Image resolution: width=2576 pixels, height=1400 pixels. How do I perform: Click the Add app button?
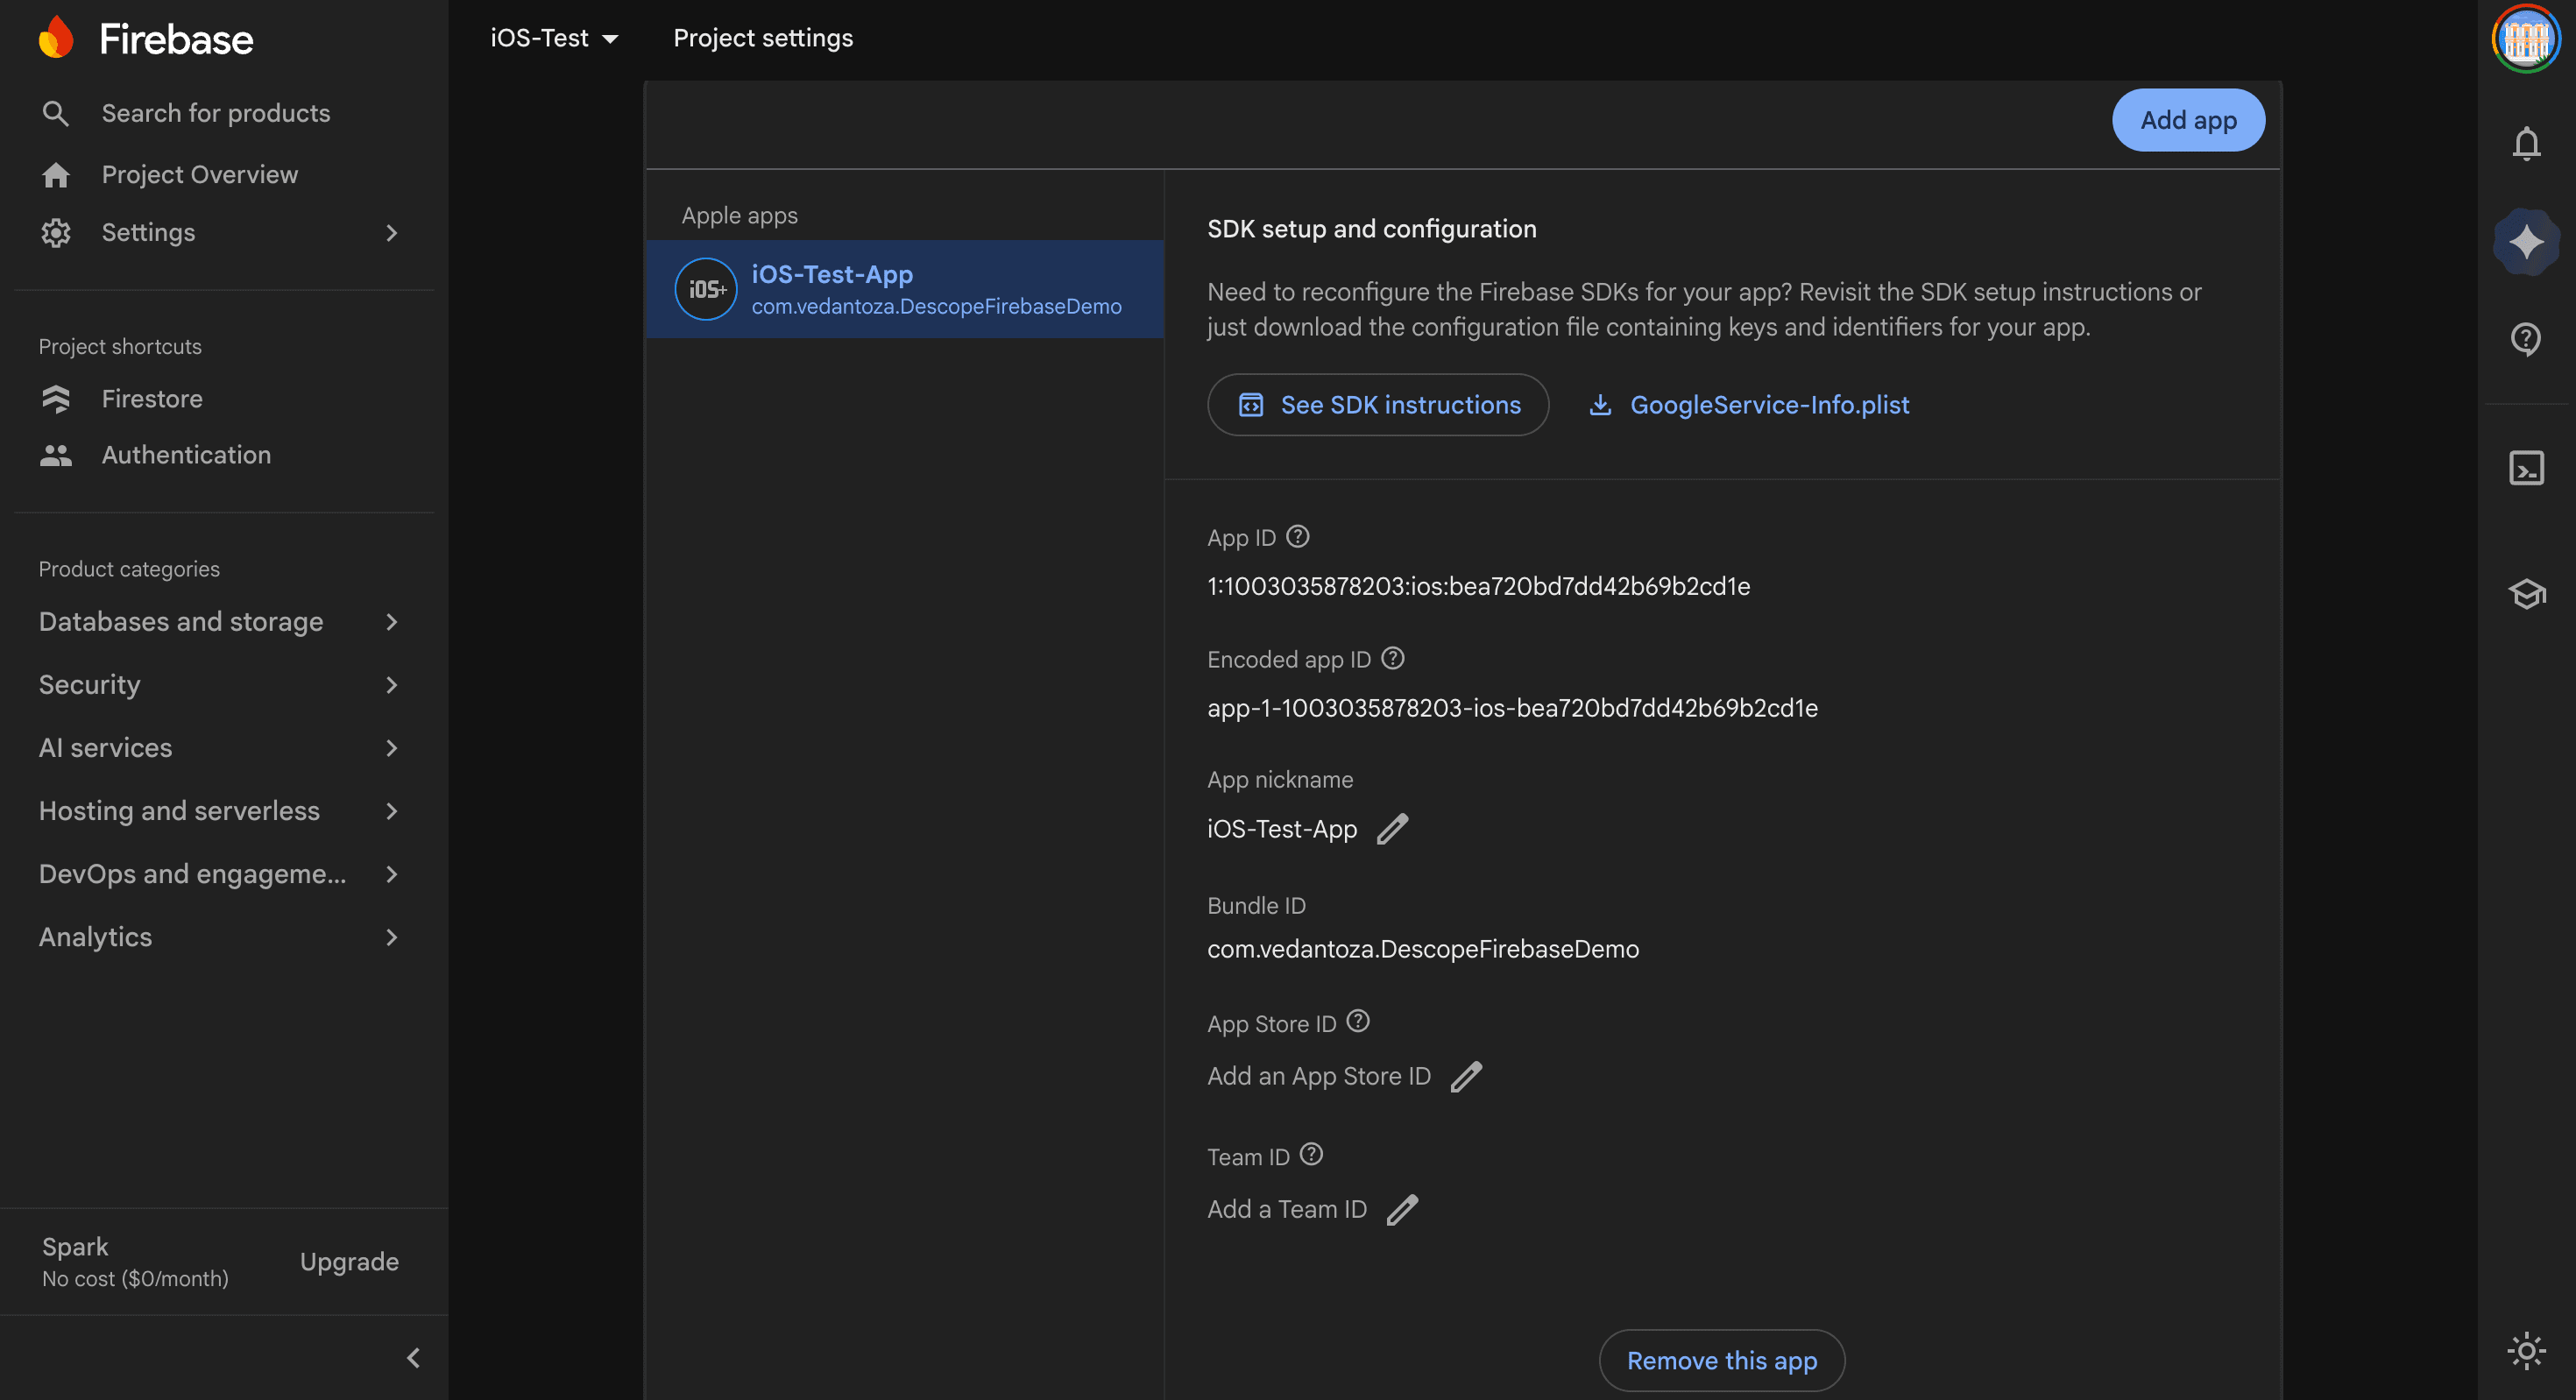[x=2188, y=120]
